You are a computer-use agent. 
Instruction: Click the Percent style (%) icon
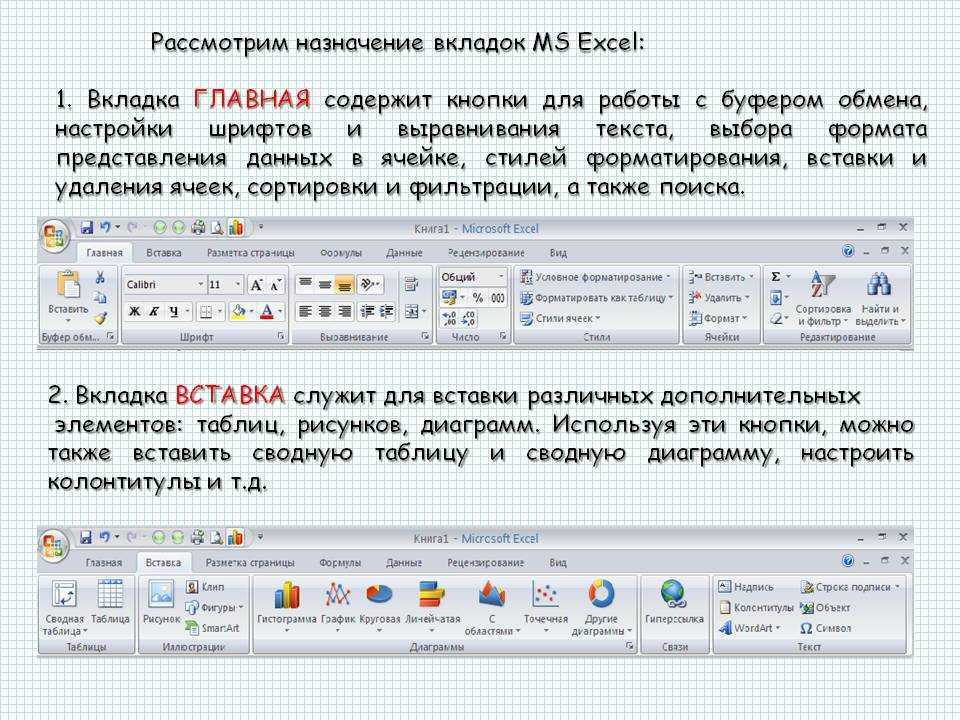tap(478, 298)
